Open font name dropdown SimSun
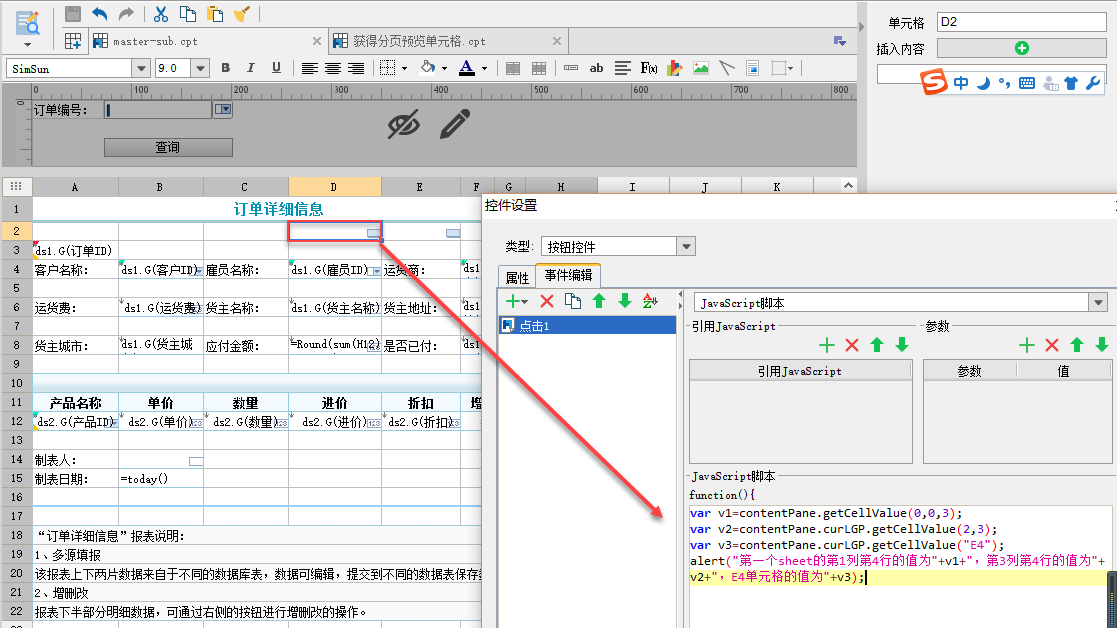1117x628 pixels. [x=141, y=68]
